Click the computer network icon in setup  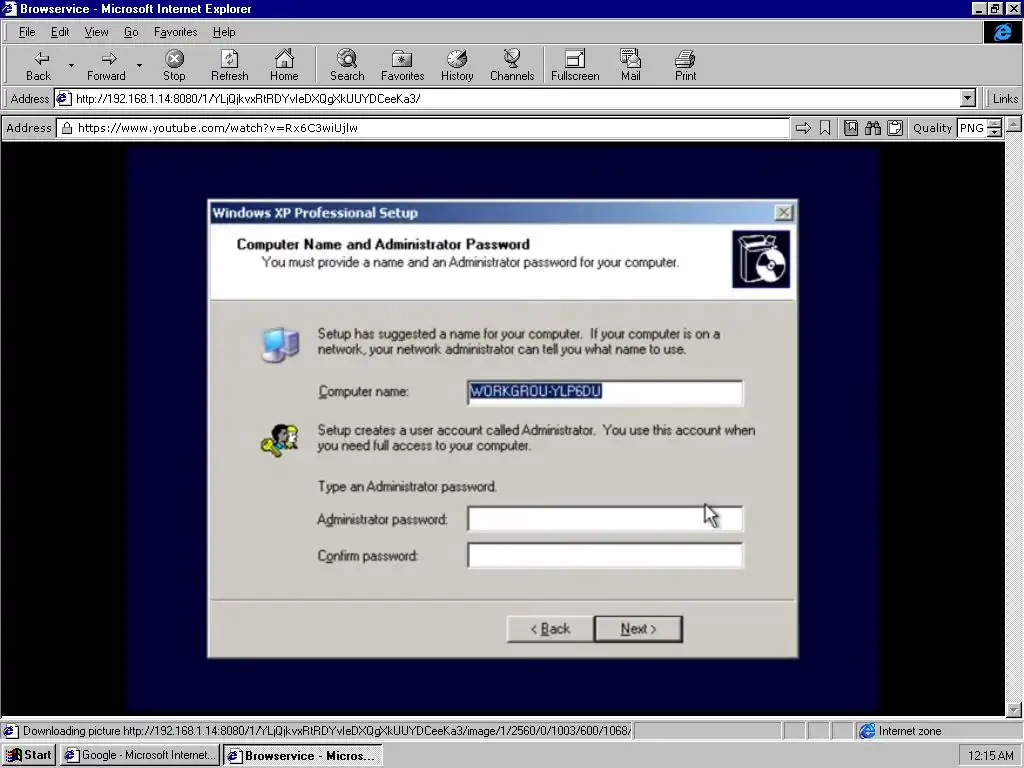coord(281,344)
